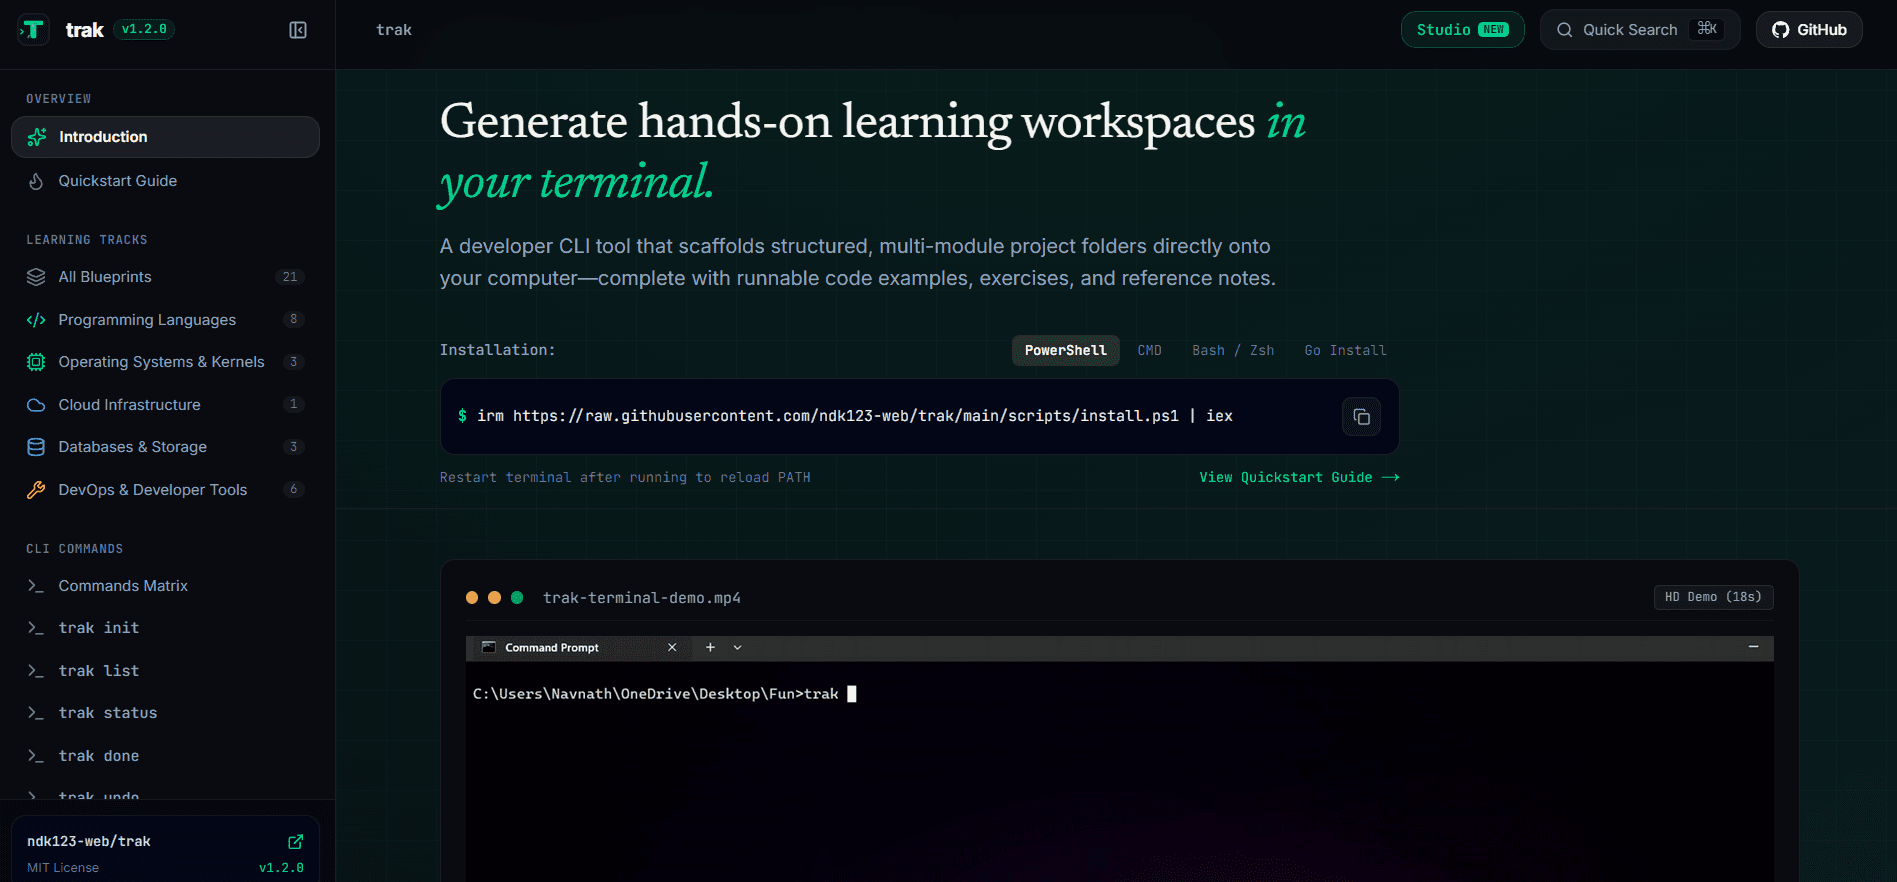Click the Introduction sparkle icon

pos(37,137)
